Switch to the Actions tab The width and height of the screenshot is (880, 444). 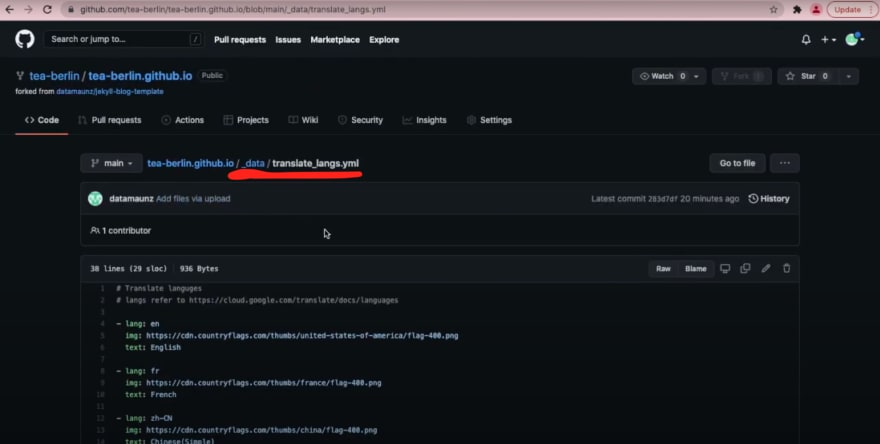(x=183, y=120)
